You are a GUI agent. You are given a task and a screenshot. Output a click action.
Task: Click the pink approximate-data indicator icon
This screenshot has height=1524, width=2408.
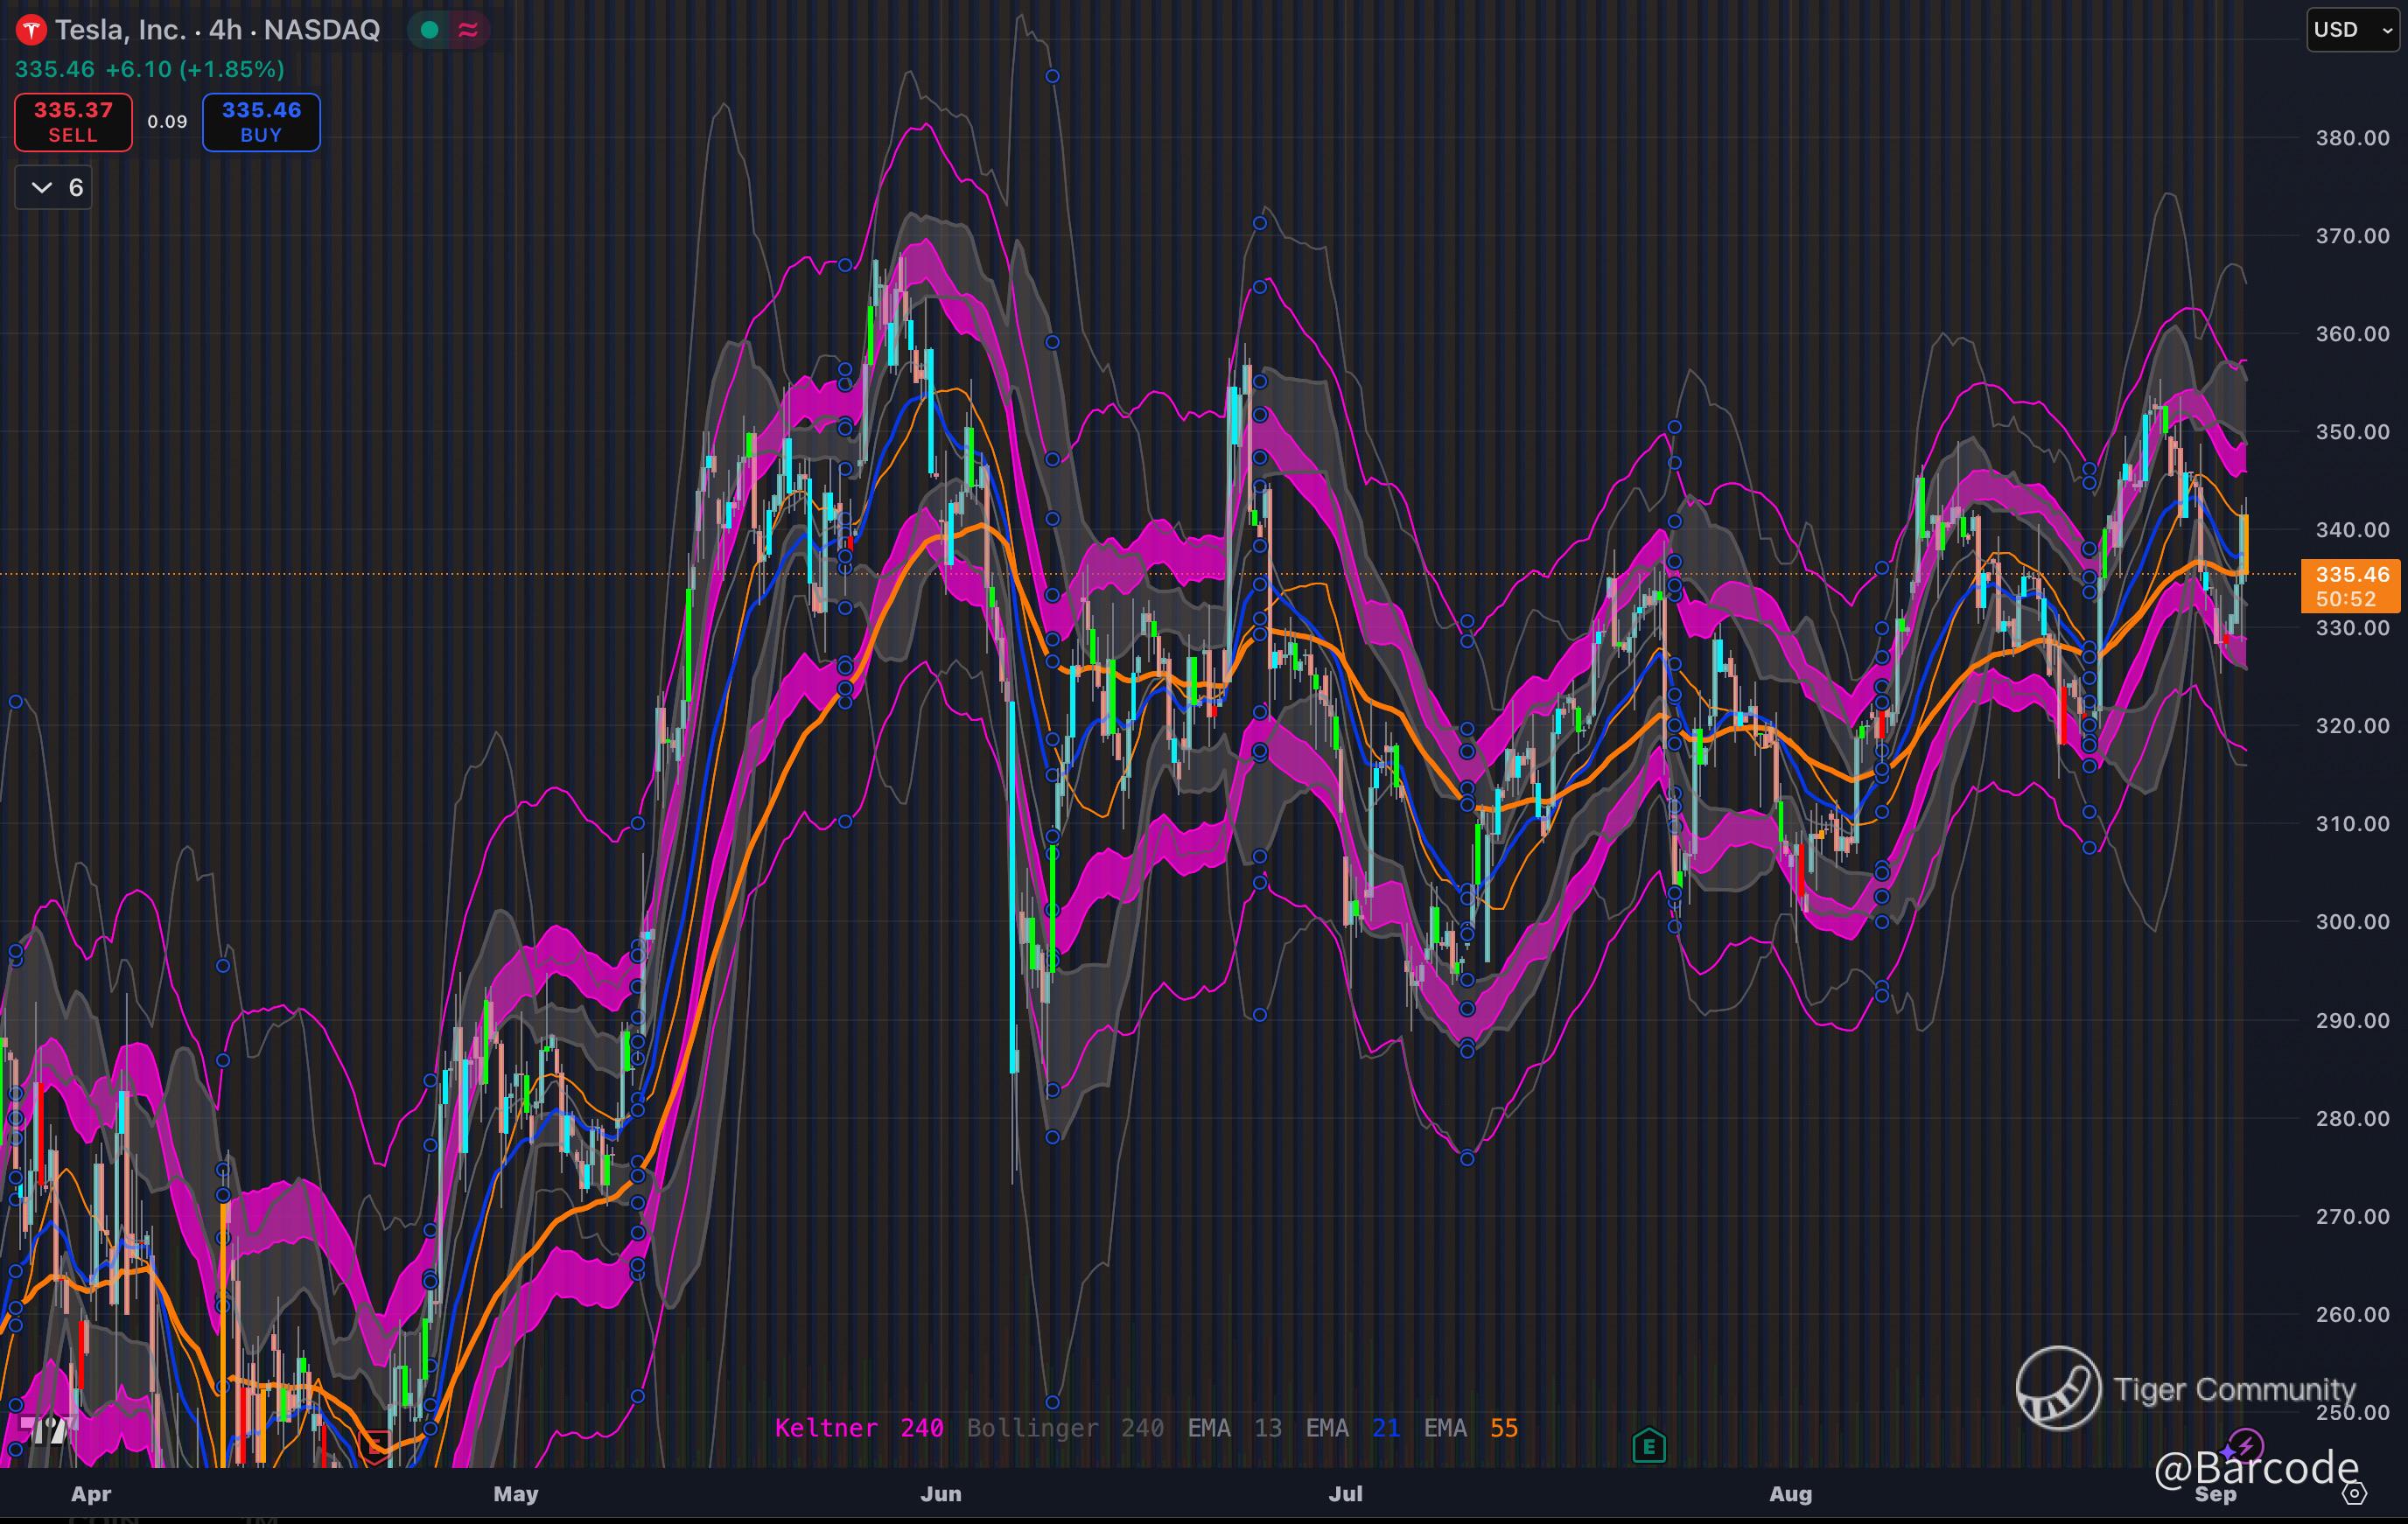pos(468,30)
